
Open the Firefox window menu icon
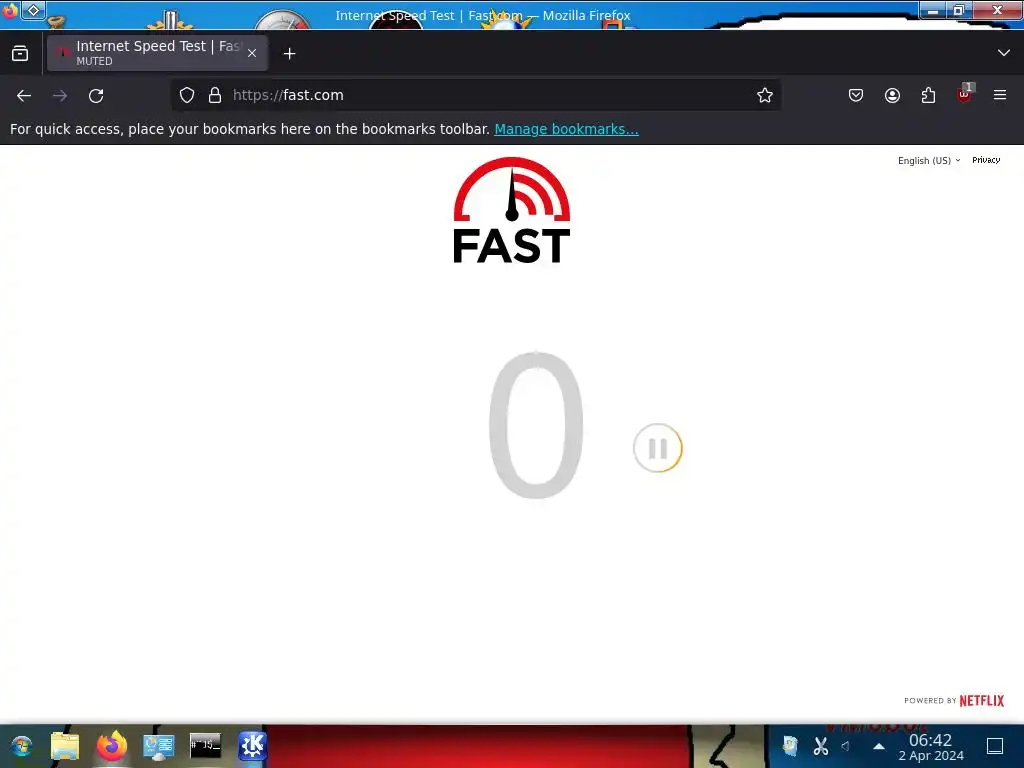click(10, 10)
